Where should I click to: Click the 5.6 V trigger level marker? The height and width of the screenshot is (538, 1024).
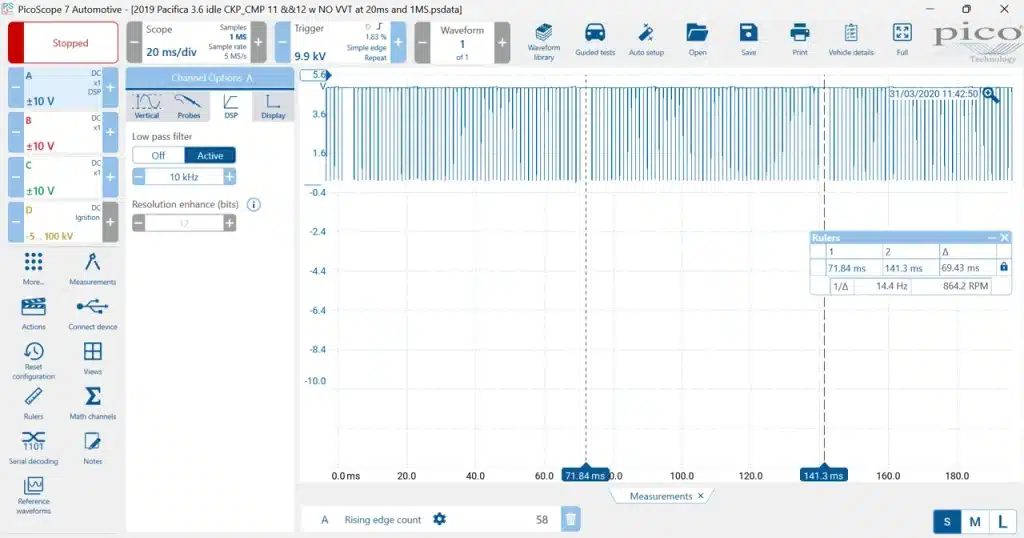tap(315, 75)
